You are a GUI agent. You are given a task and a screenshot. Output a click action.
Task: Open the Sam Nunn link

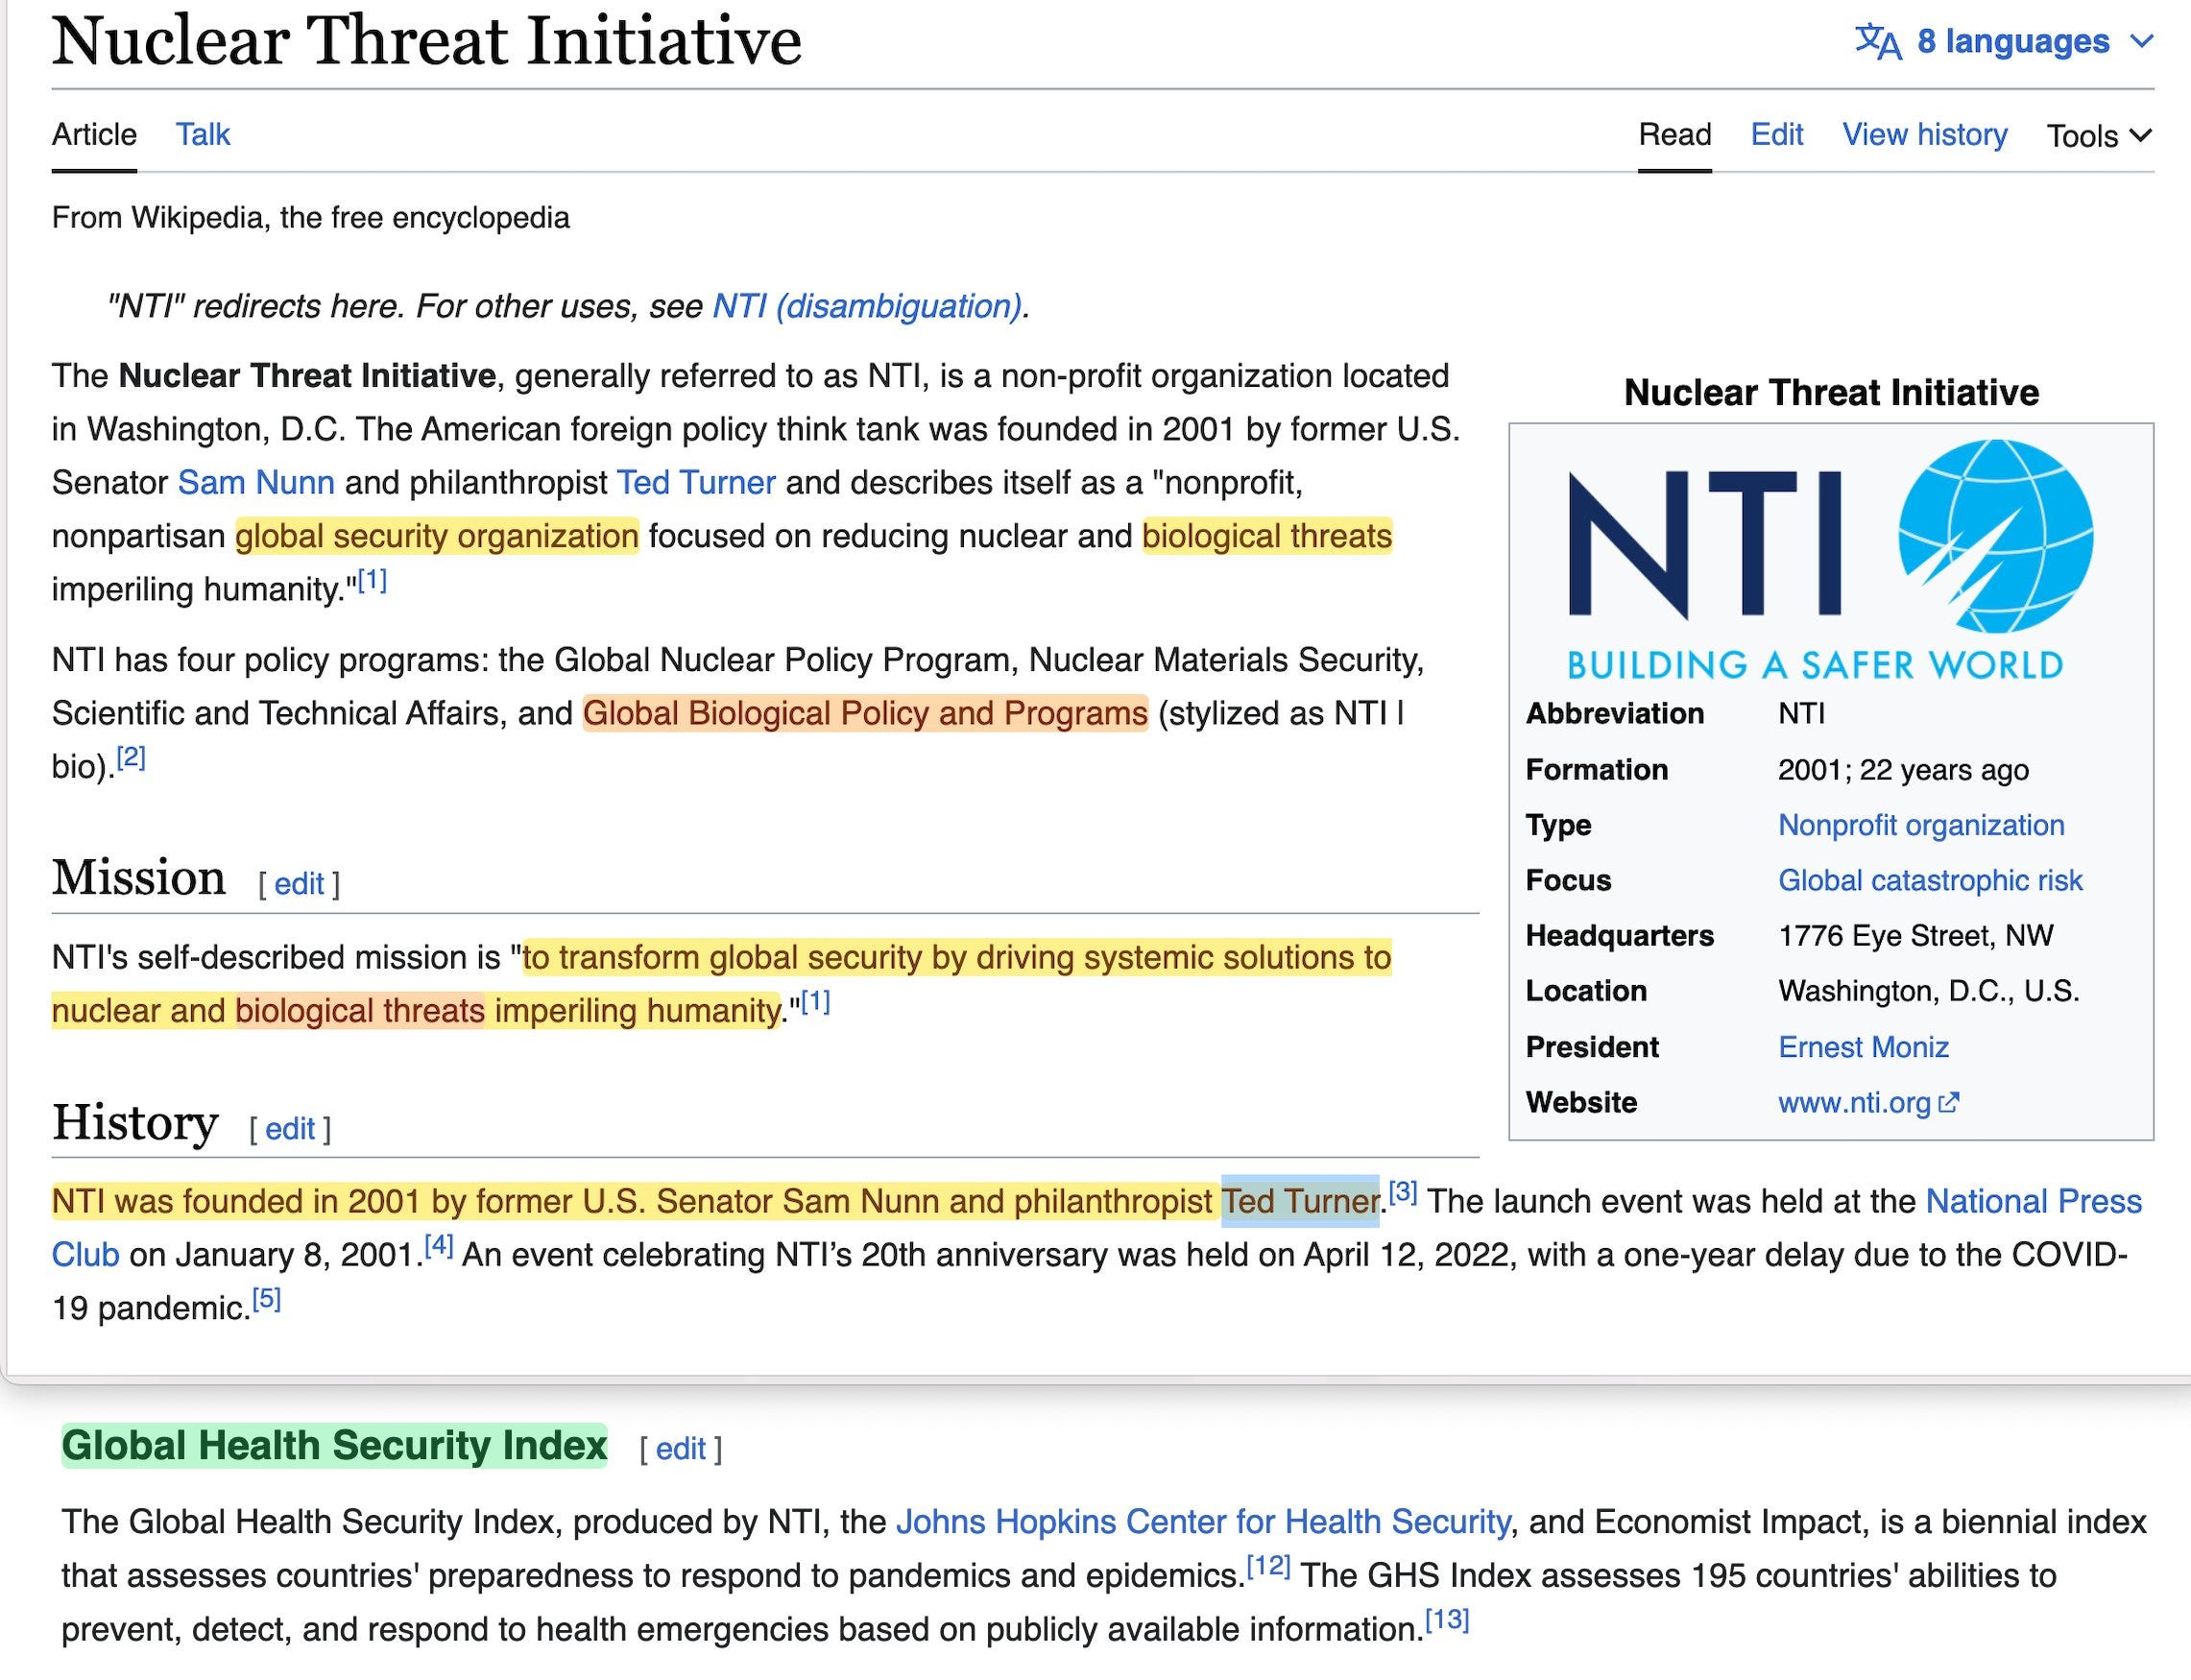256,483
